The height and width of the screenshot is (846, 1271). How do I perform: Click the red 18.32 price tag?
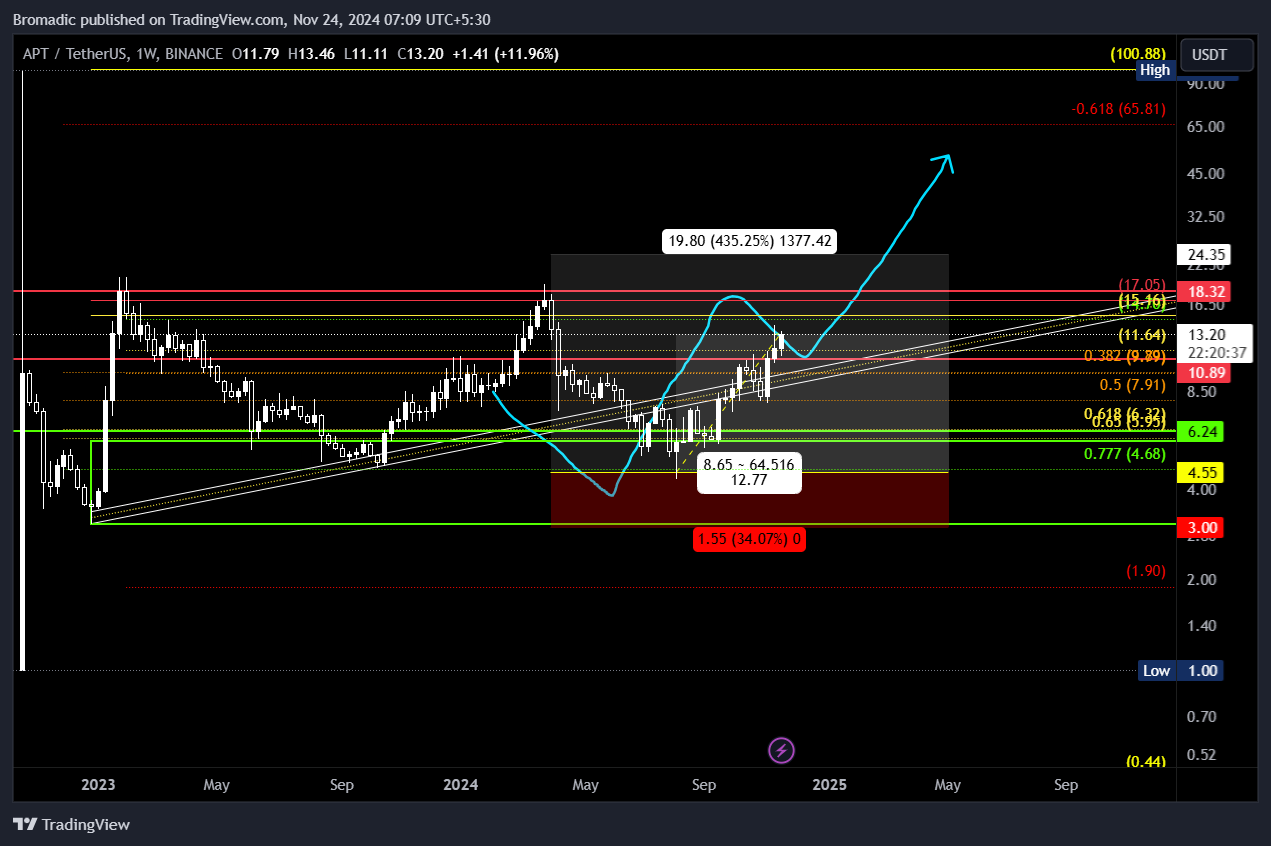tap(1201, 292)
